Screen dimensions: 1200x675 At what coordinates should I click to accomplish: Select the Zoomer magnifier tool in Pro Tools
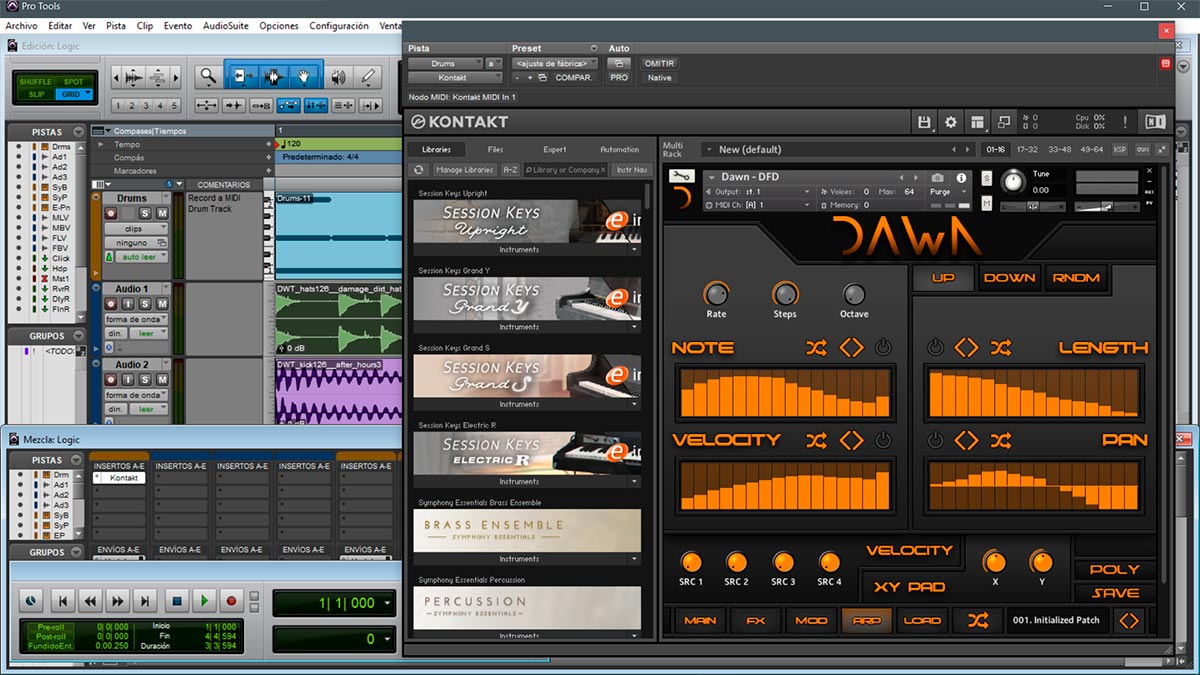pos(208,76)
